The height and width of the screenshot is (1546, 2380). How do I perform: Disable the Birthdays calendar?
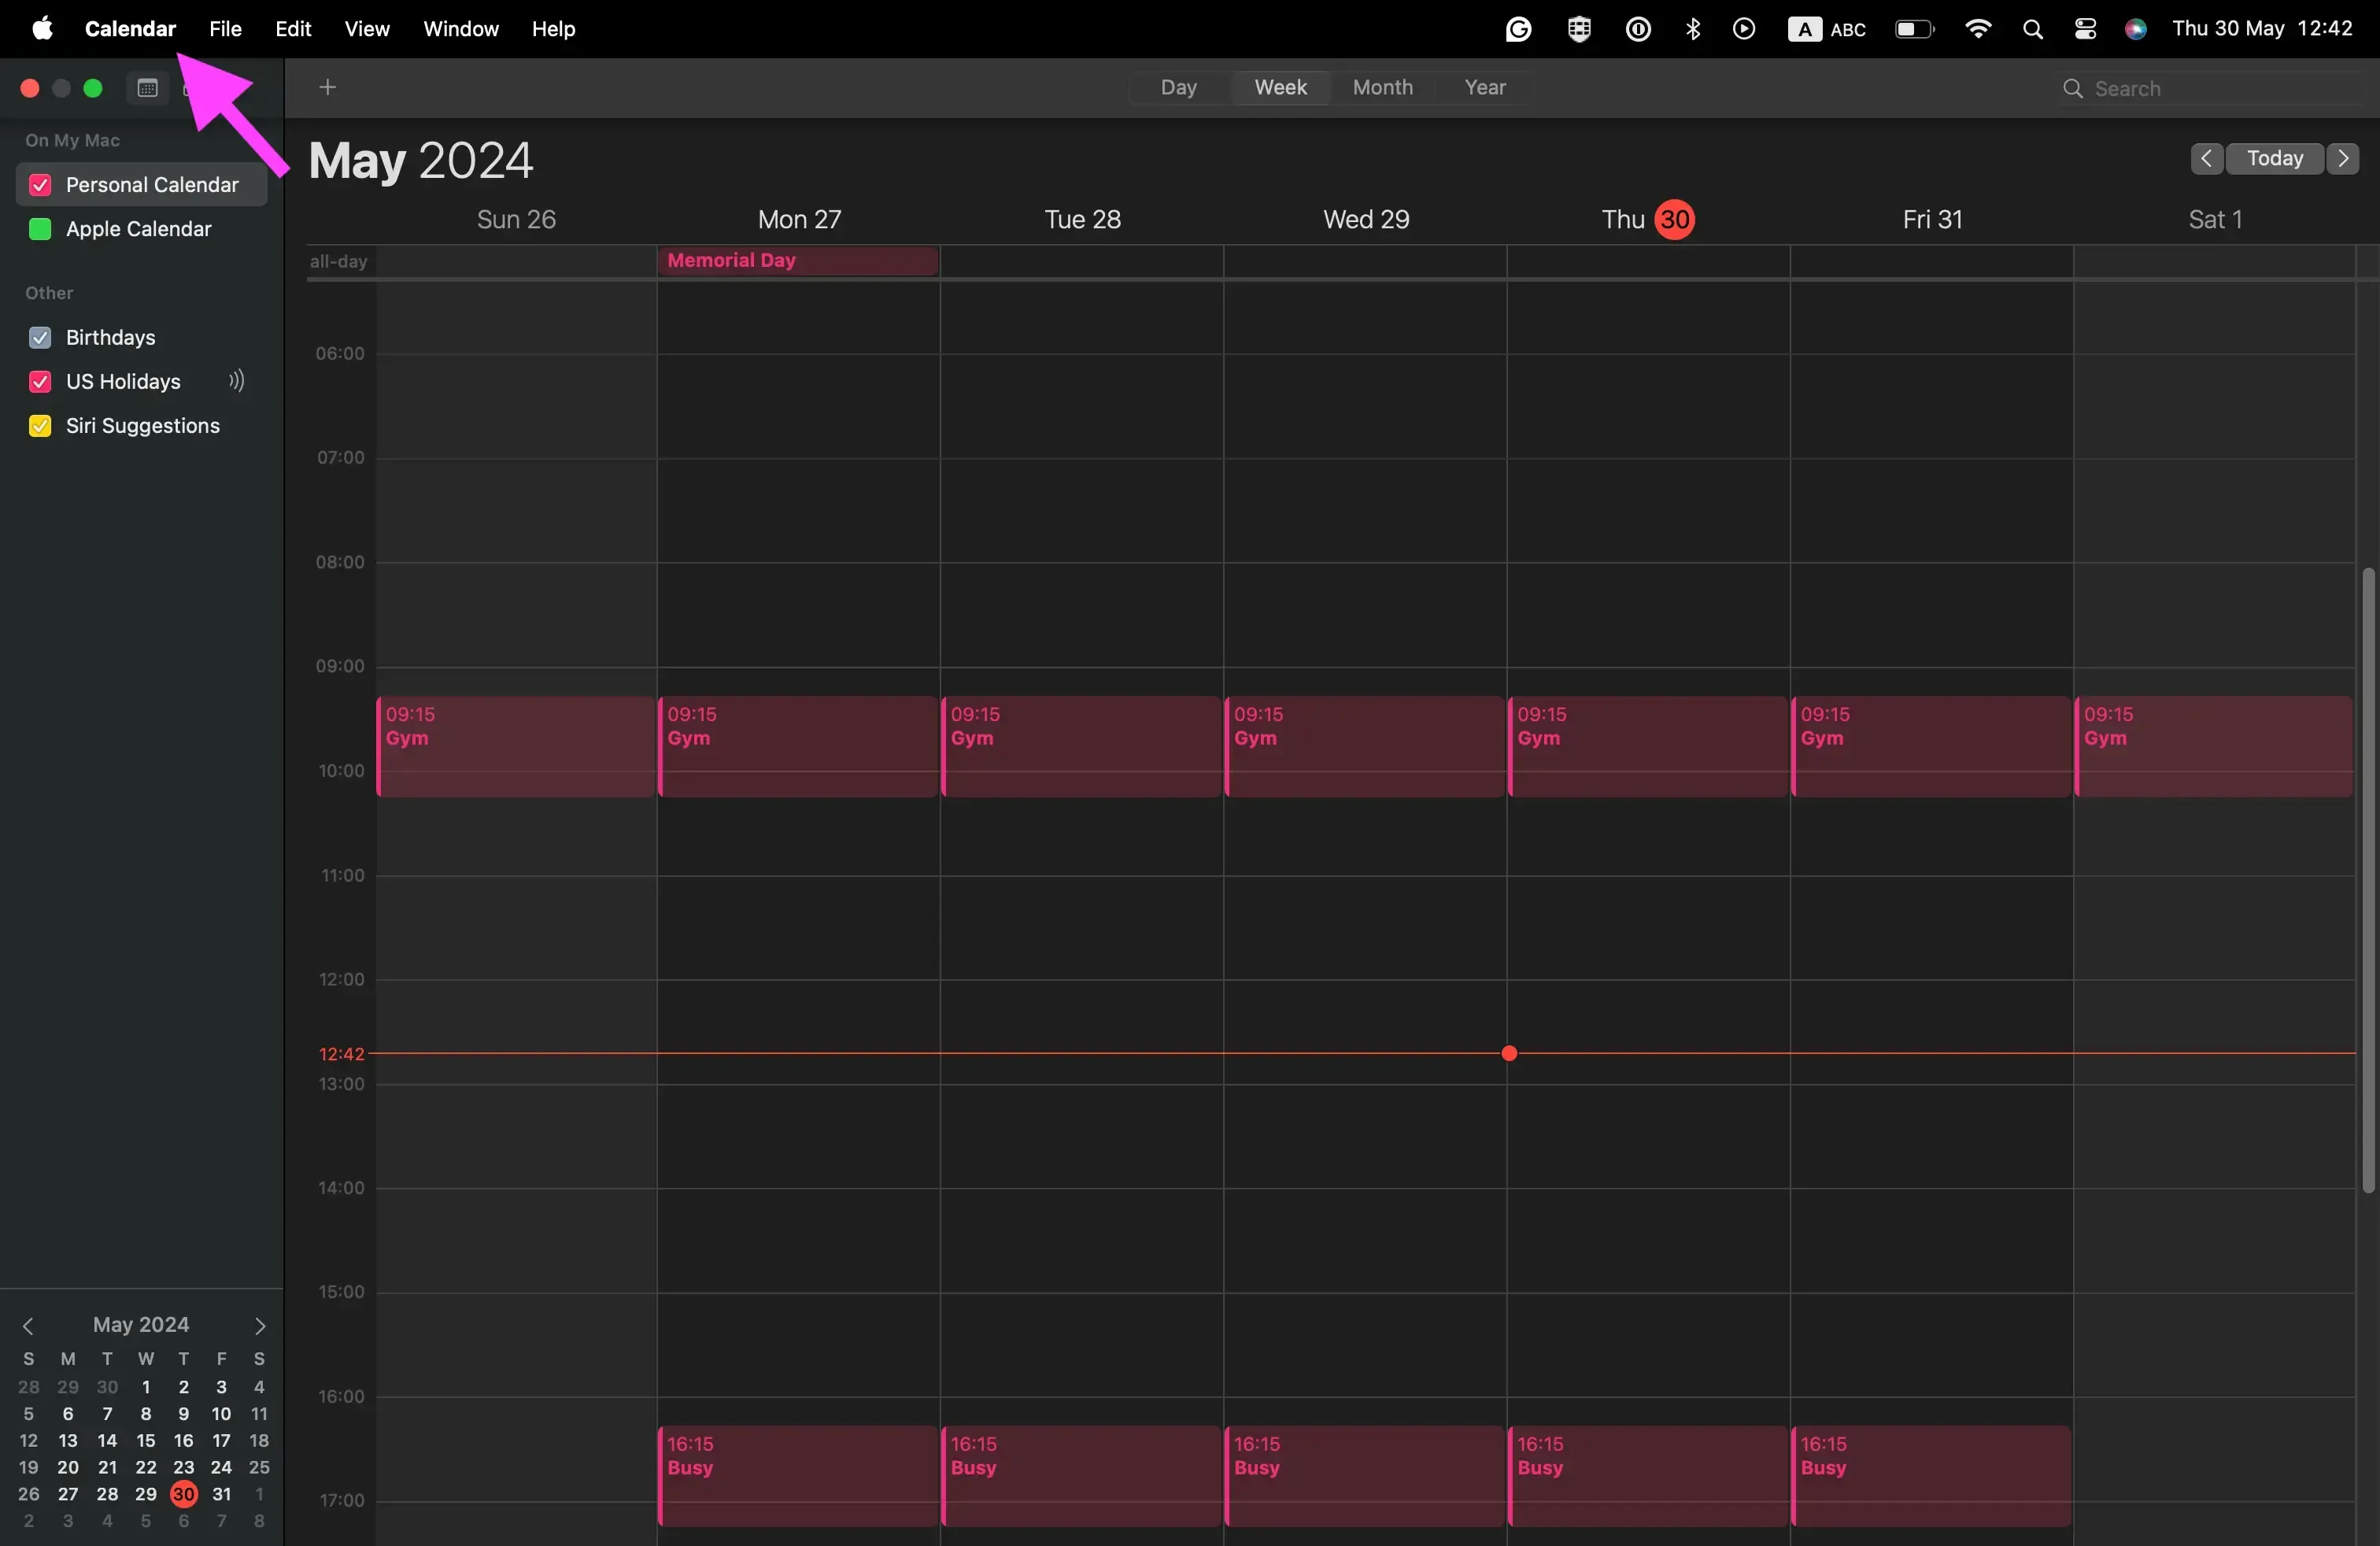click(x=40, y=337)
